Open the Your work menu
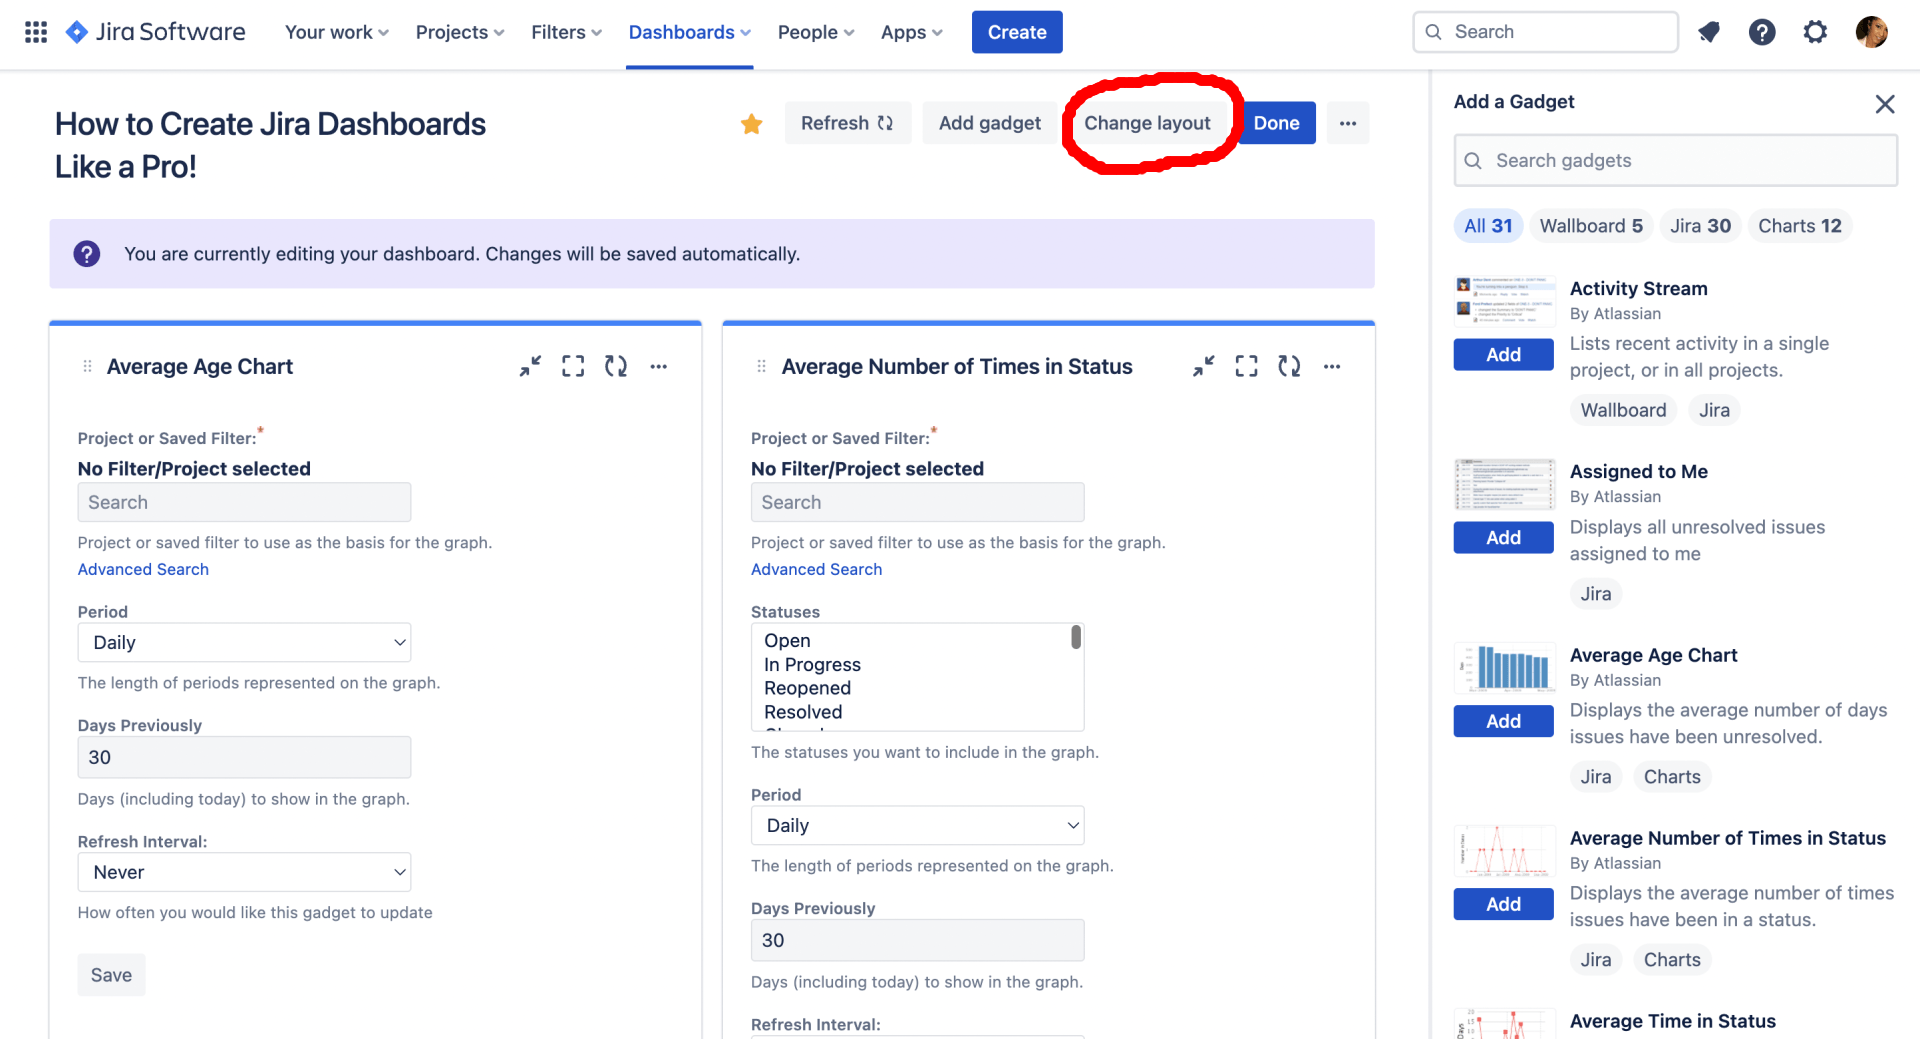The height and width of the screenshot is (1039, 1920). (x=337, y=32)
